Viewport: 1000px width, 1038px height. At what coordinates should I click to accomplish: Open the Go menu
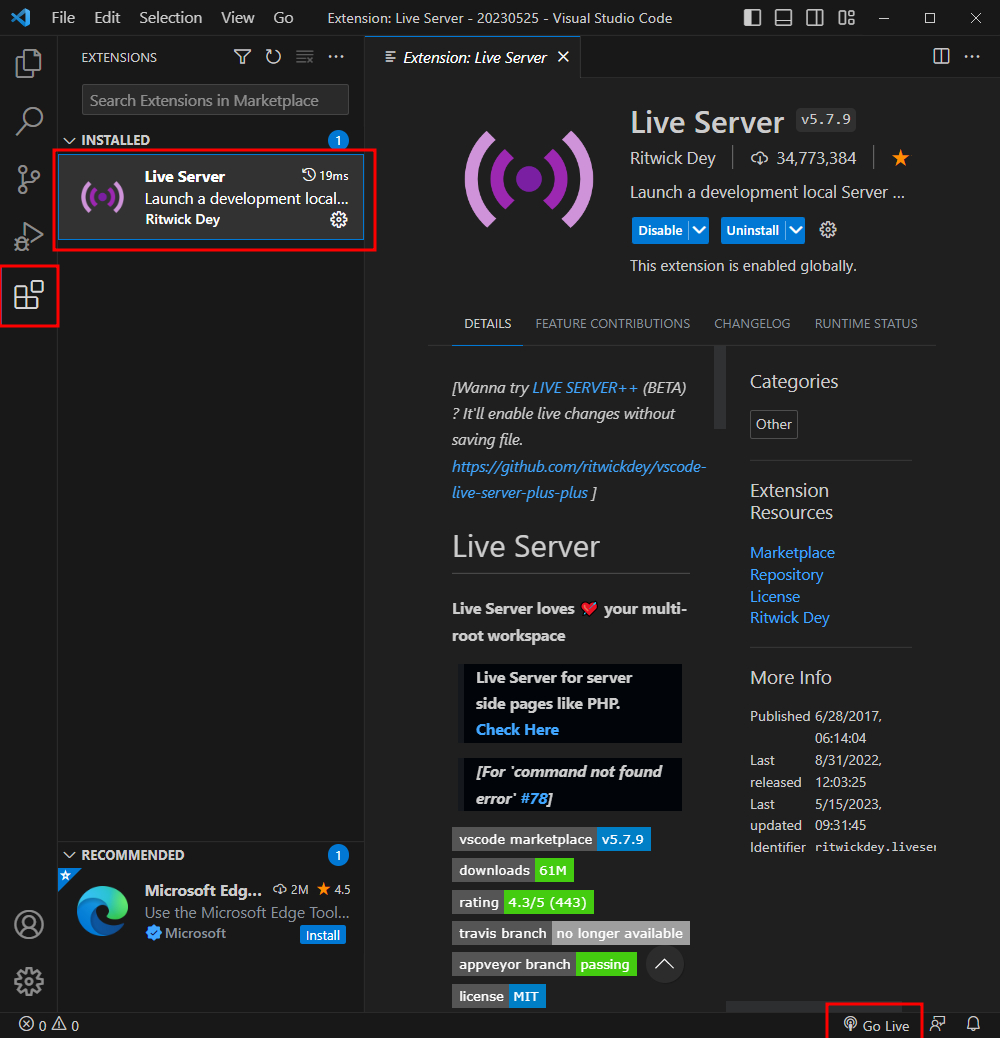pos(283,18)
